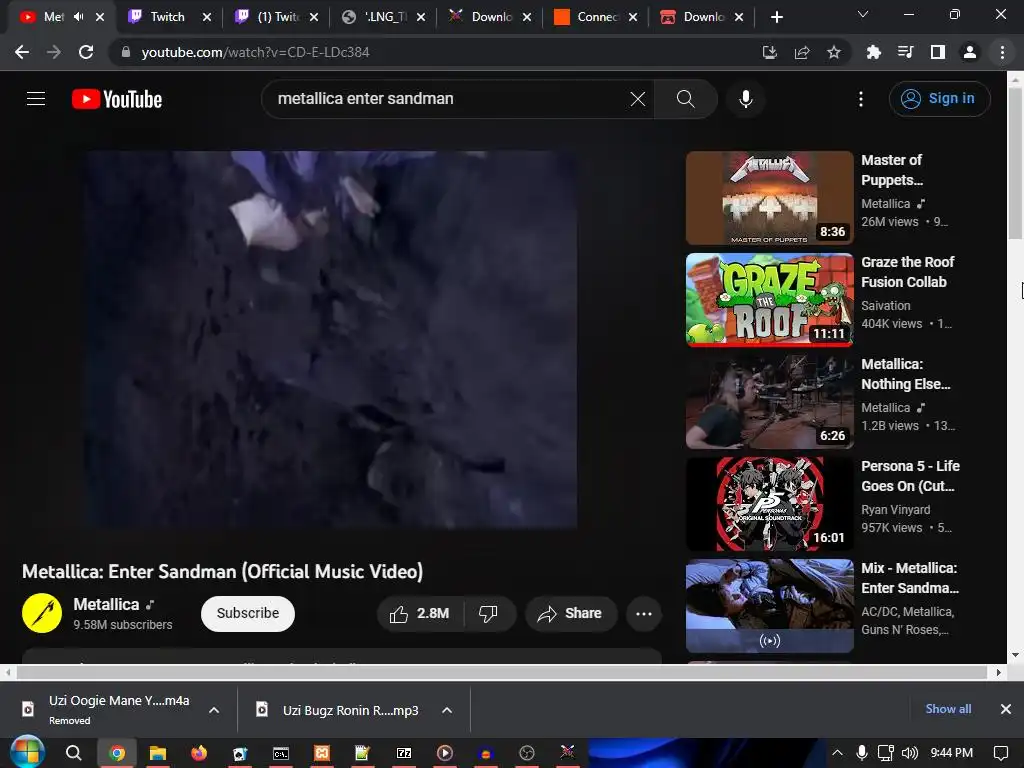Screen dimensions: 1024x768
Task: Click page vertical scrollbar thumb
Action: point(1015,163)
